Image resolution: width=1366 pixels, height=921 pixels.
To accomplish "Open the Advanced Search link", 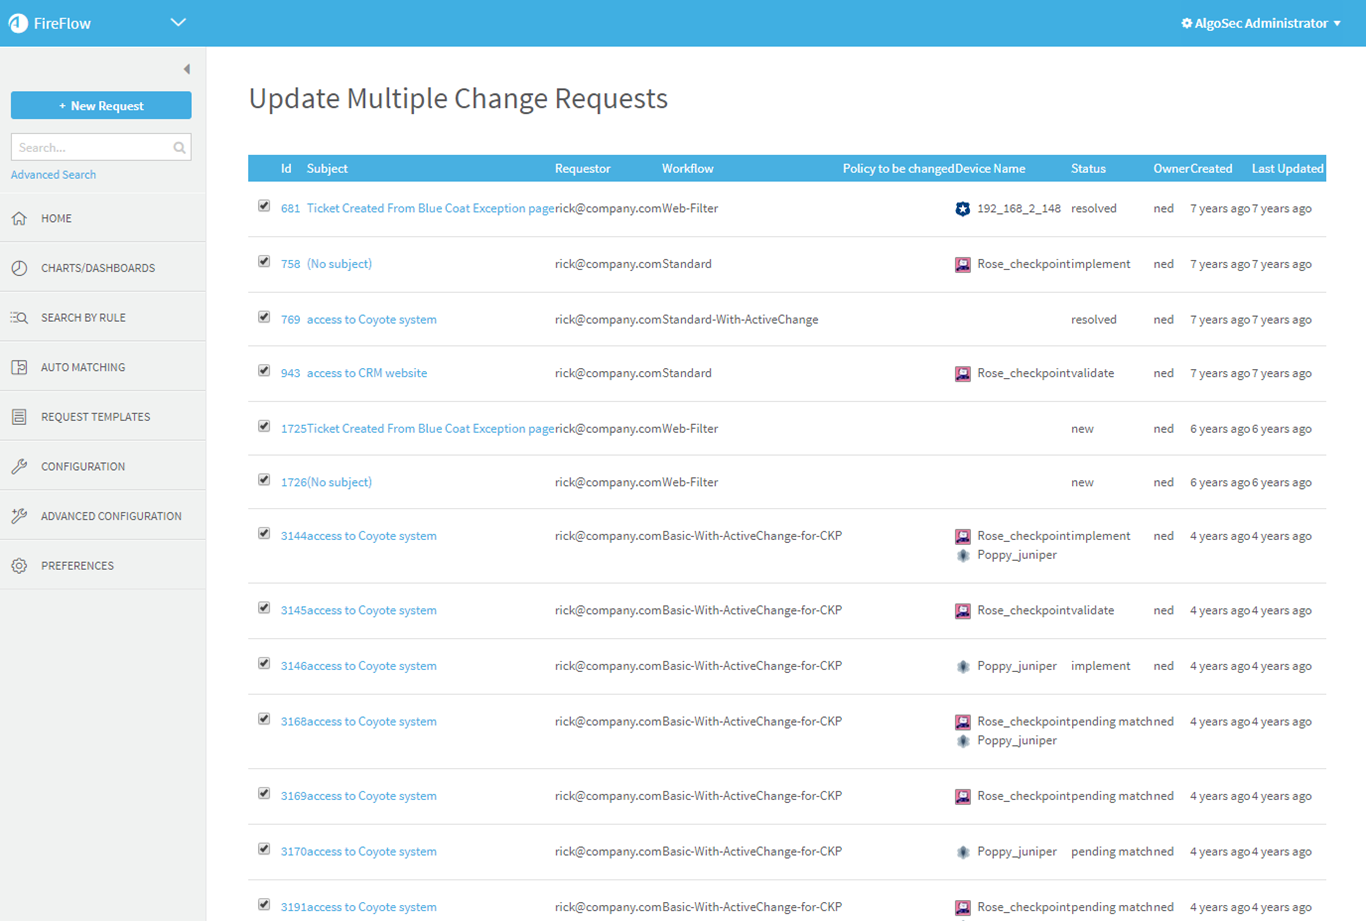I will coord(53,175).
